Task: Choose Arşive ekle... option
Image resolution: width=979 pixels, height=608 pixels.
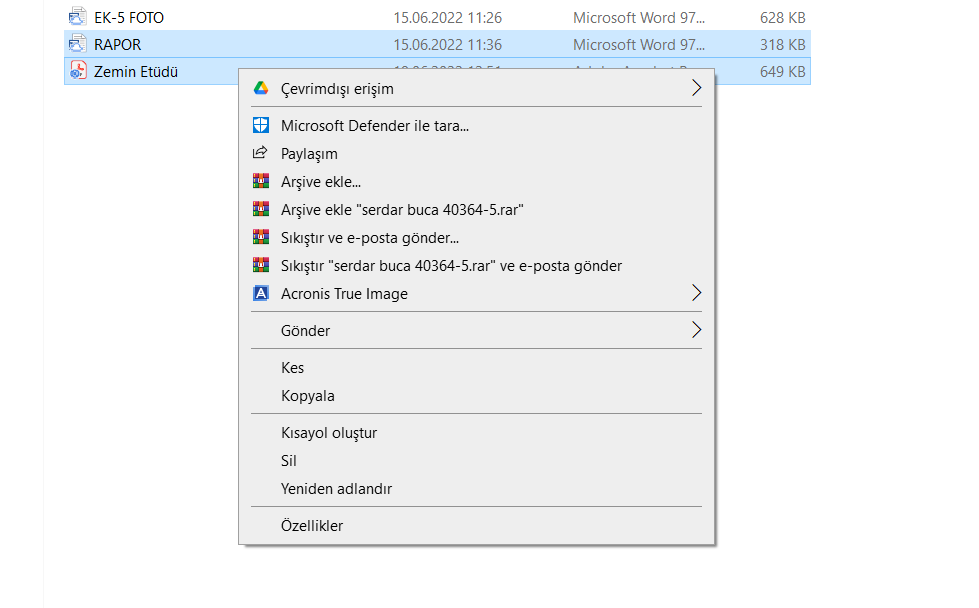Action: 476,182
